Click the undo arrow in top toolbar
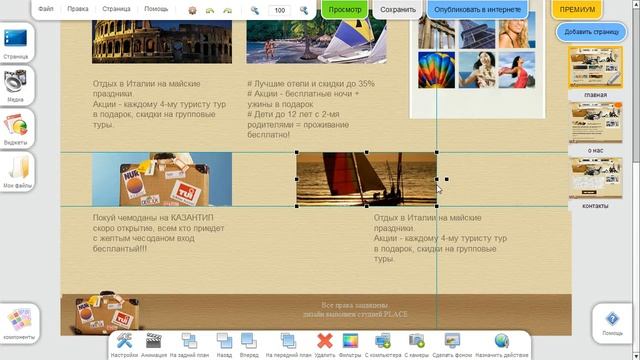This screenshot has width=640, height=360. point(210,10)
